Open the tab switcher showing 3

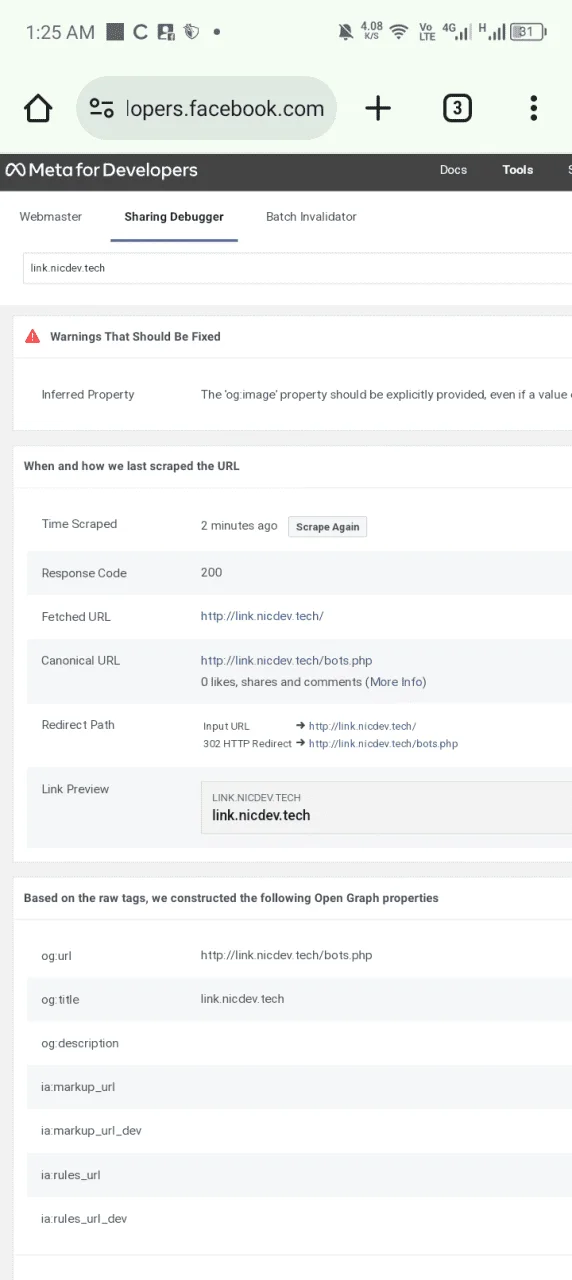point(456,108)
